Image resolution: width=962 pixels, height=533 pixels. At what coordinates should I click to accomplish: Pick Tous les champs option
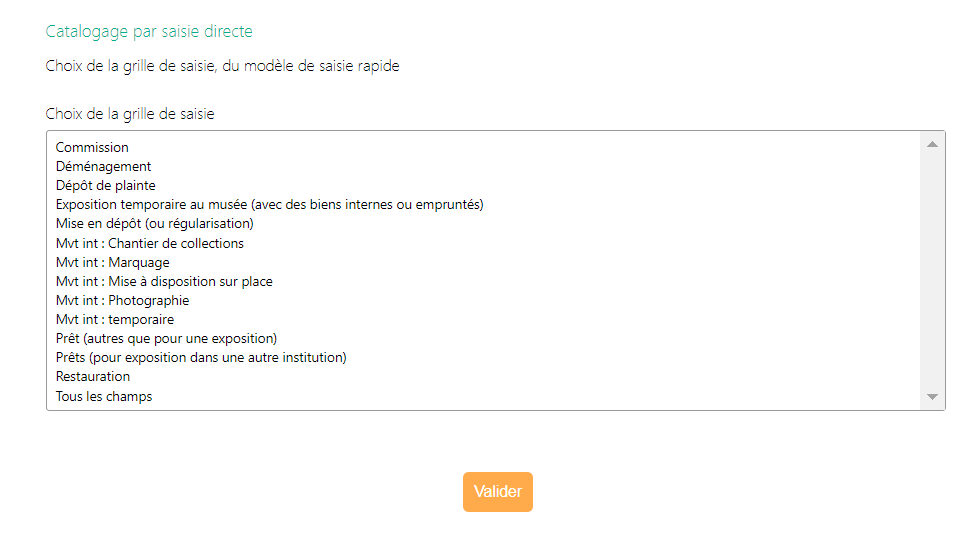tap(104, 396)
